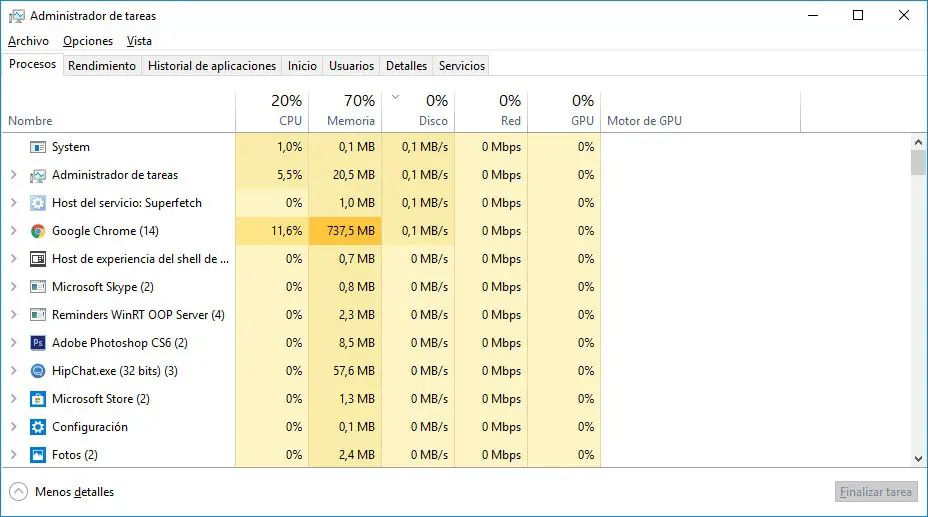Expand the Reminders WinRT OOP Server group

(x=13, y=315)
